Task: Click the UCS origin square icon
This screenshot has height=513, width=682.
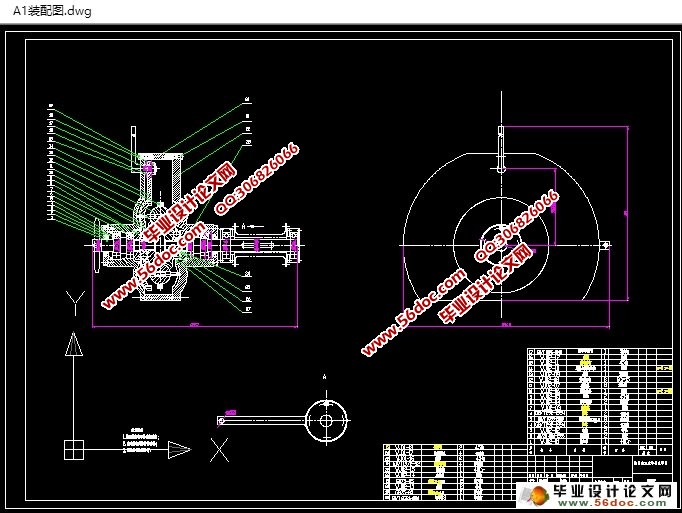Action: tap(71, 449)
